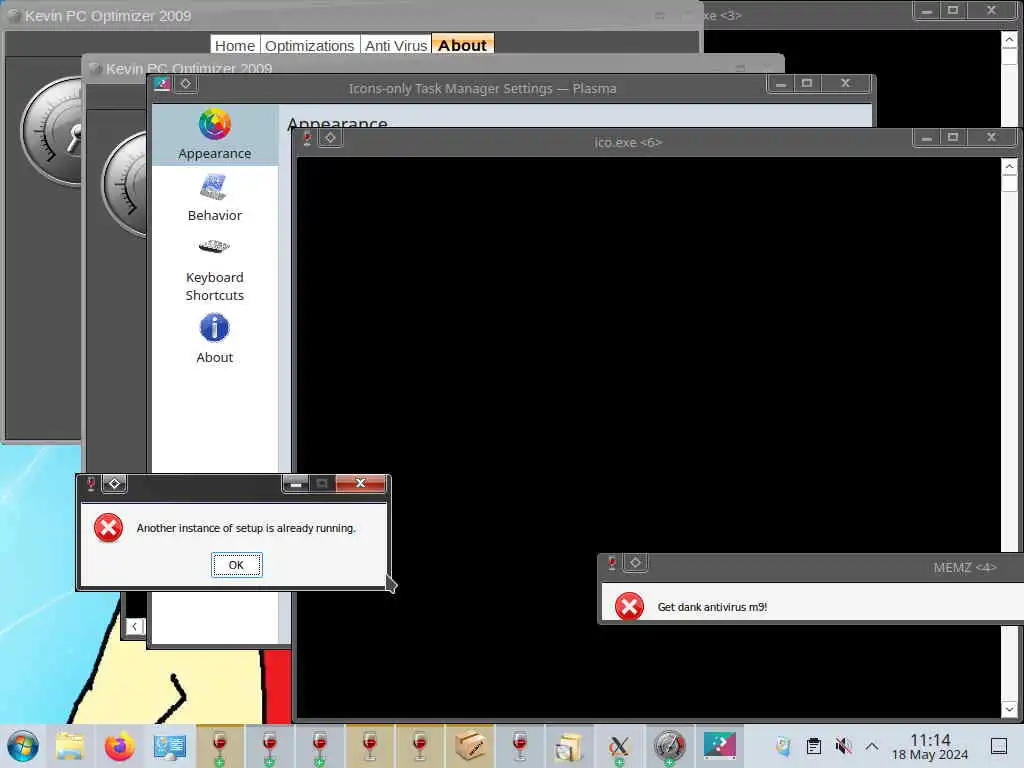Click the cardboard box taskbar icon
The image size is (1024, 768).
(x=470, y=746)
